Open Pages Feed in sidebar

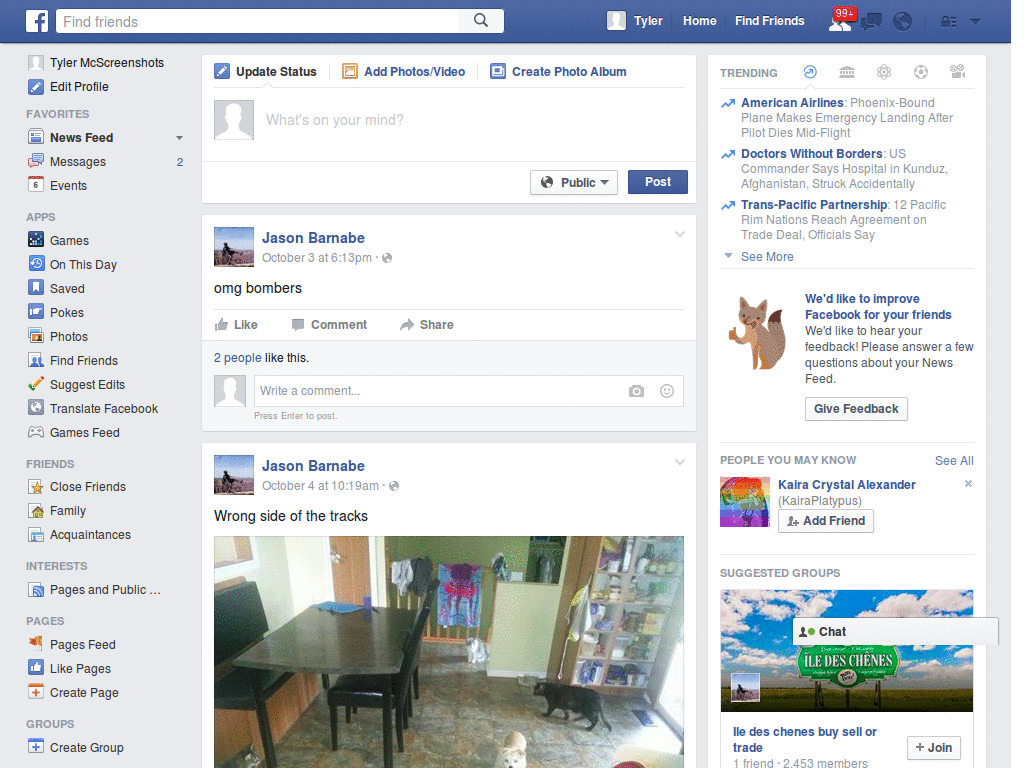72,645
